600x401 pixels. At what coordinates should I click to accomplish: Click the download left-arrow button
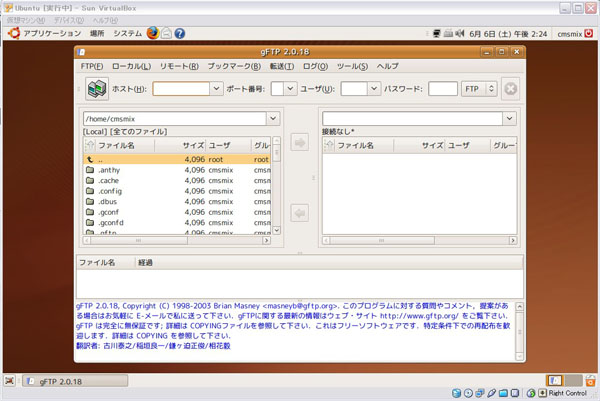click(300, 213)
